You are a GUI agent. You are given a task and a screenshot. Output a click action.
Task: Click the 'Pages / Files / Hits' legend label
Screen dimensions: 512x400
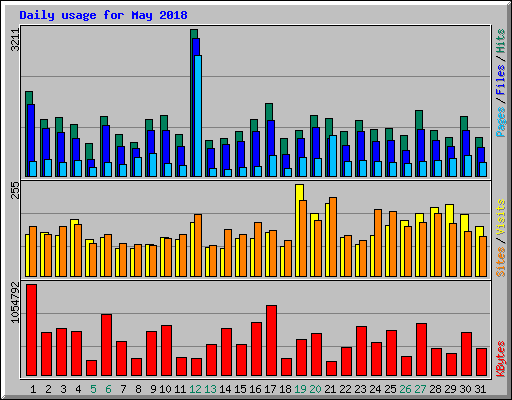pos(501,83)
